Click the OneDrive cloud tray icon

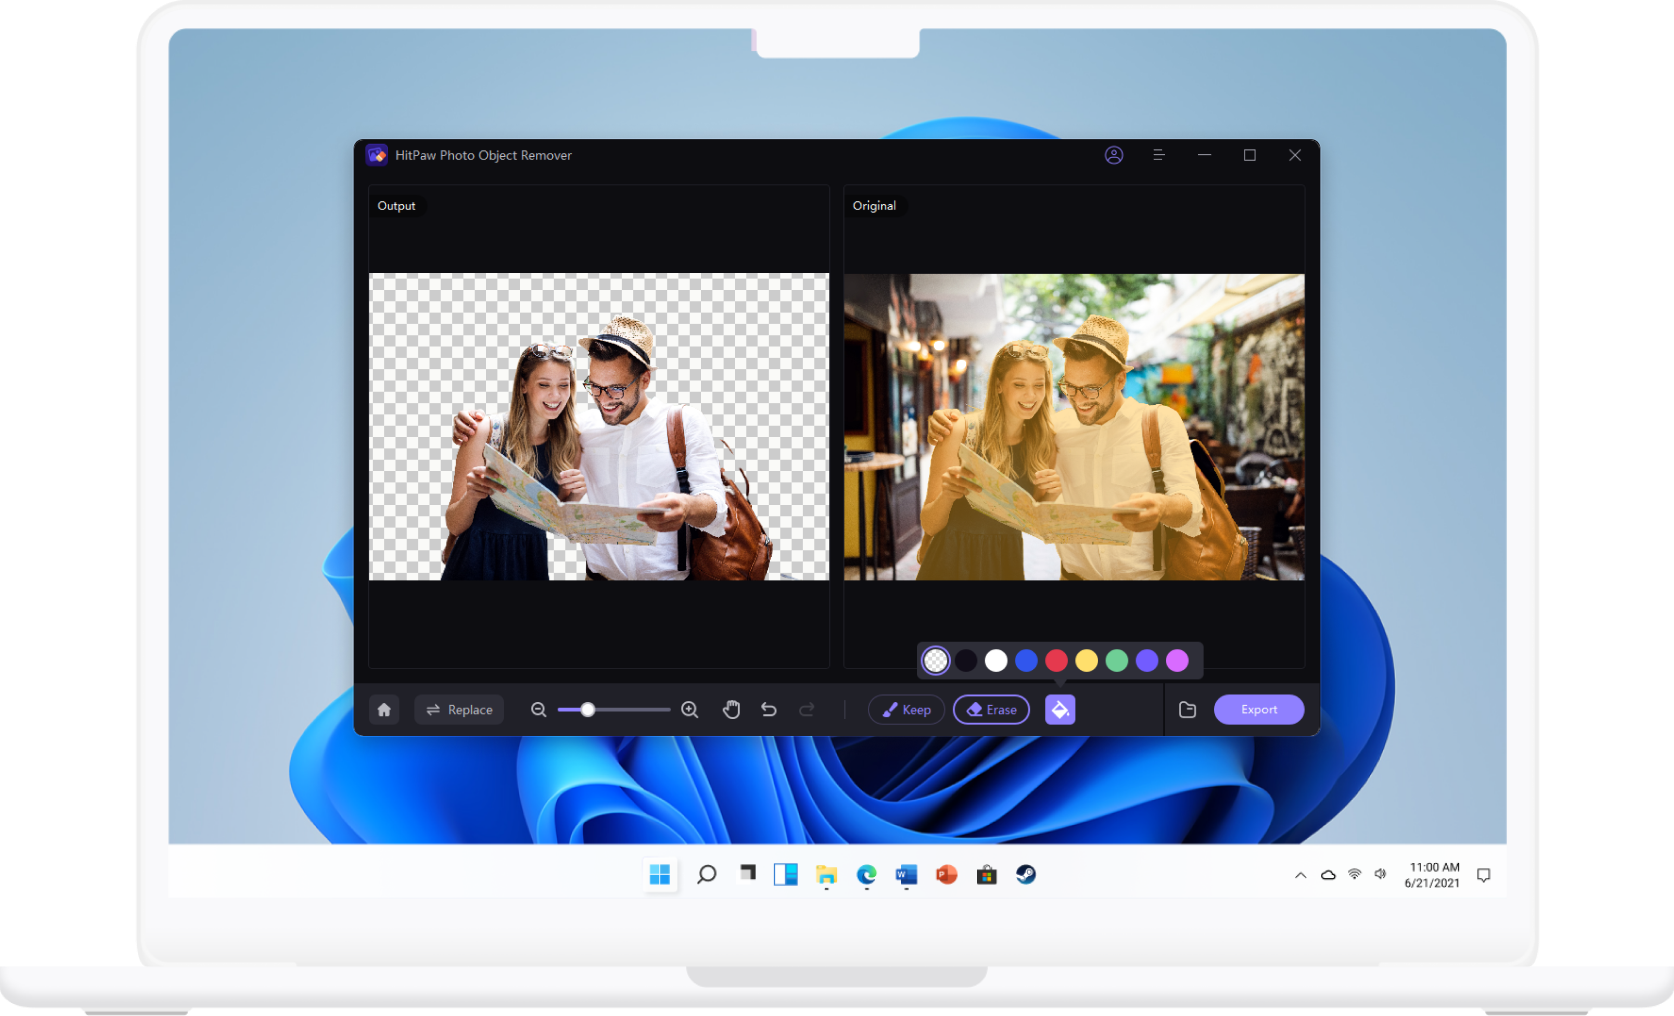(x=1328, y=875)
